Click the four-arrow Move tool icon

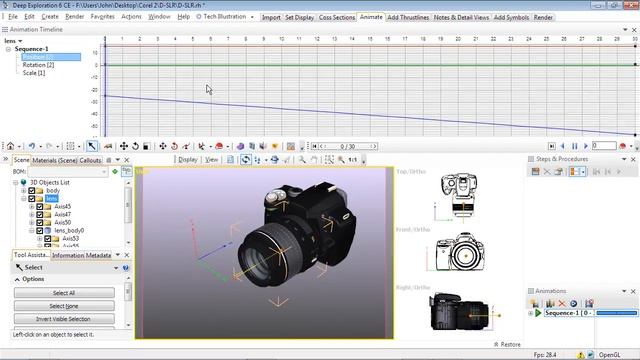point(124,146)
